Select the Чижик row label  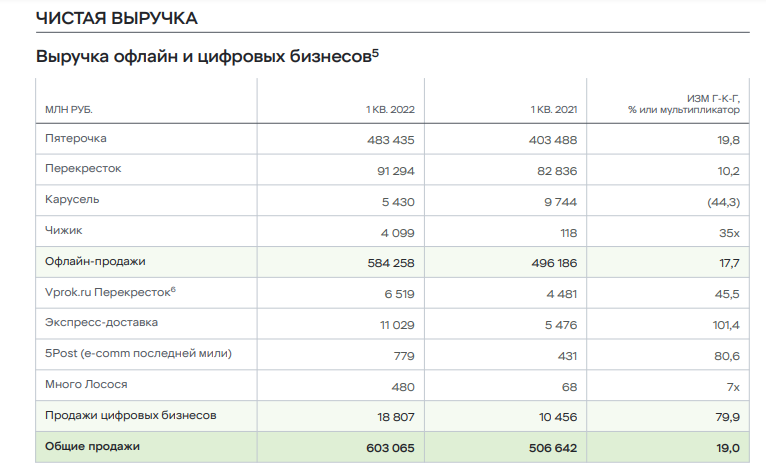click(64, 231)
